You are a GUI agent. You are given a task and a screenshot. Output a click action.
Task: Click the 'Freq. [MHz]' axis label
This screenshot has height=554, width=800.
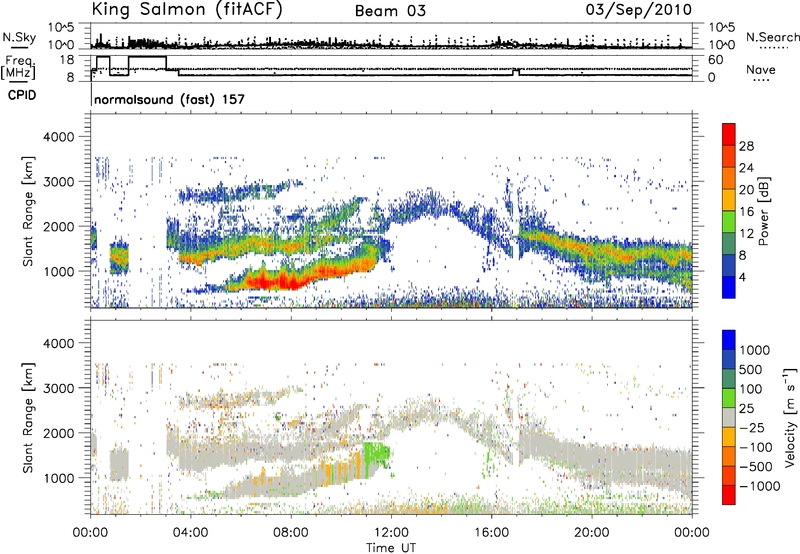(18, 67)
